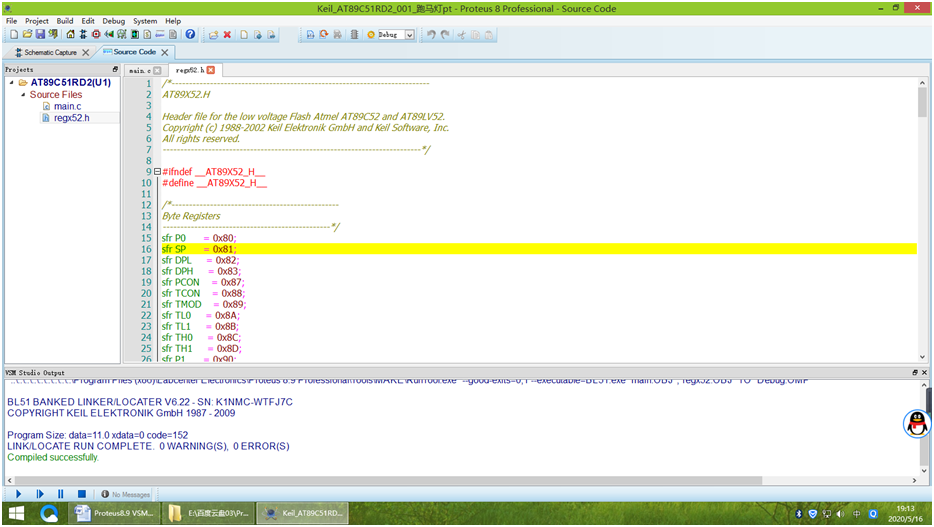Open the Edit menu
This screenshot has width=934, height=527.
tap(88, 21)
